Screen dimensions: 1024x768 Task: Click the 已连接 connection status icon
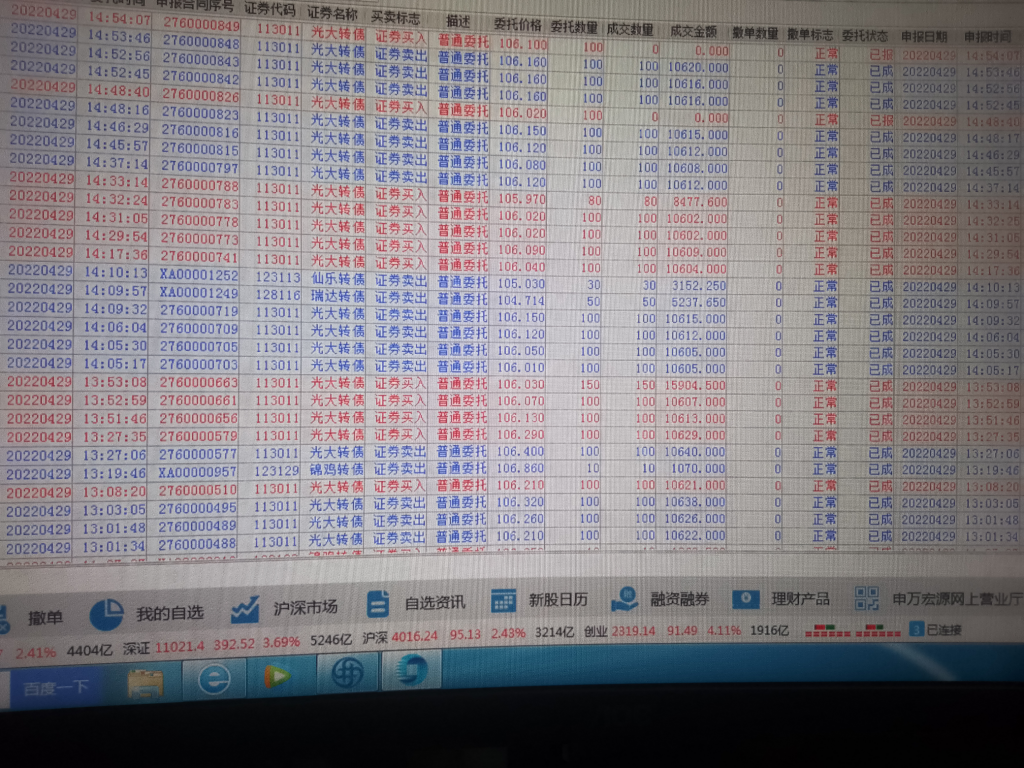916,629
